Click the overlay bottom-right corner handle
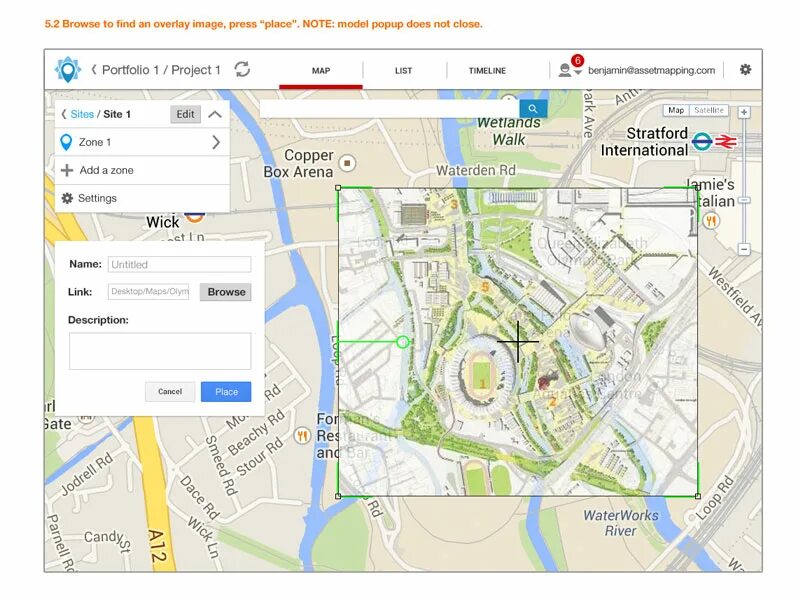 [697, 496]
